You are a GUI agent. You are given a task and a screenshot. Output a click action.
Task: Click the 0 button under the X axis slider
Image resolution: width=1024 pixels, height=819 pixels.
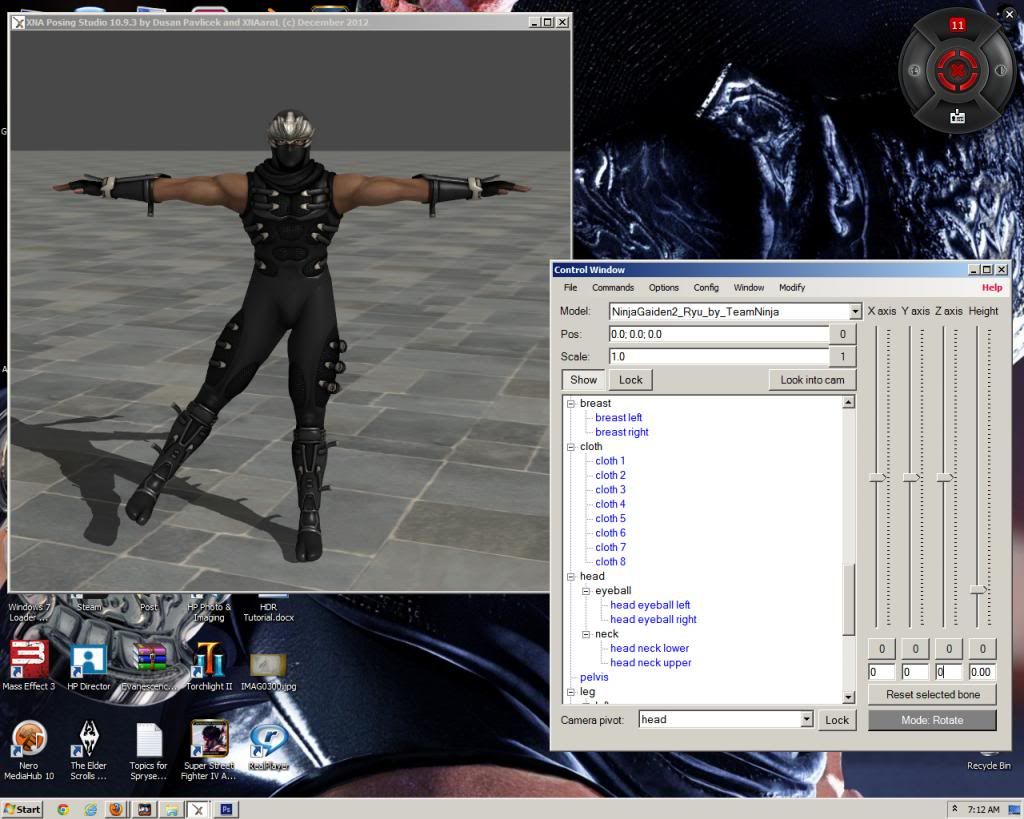point(881,649)
